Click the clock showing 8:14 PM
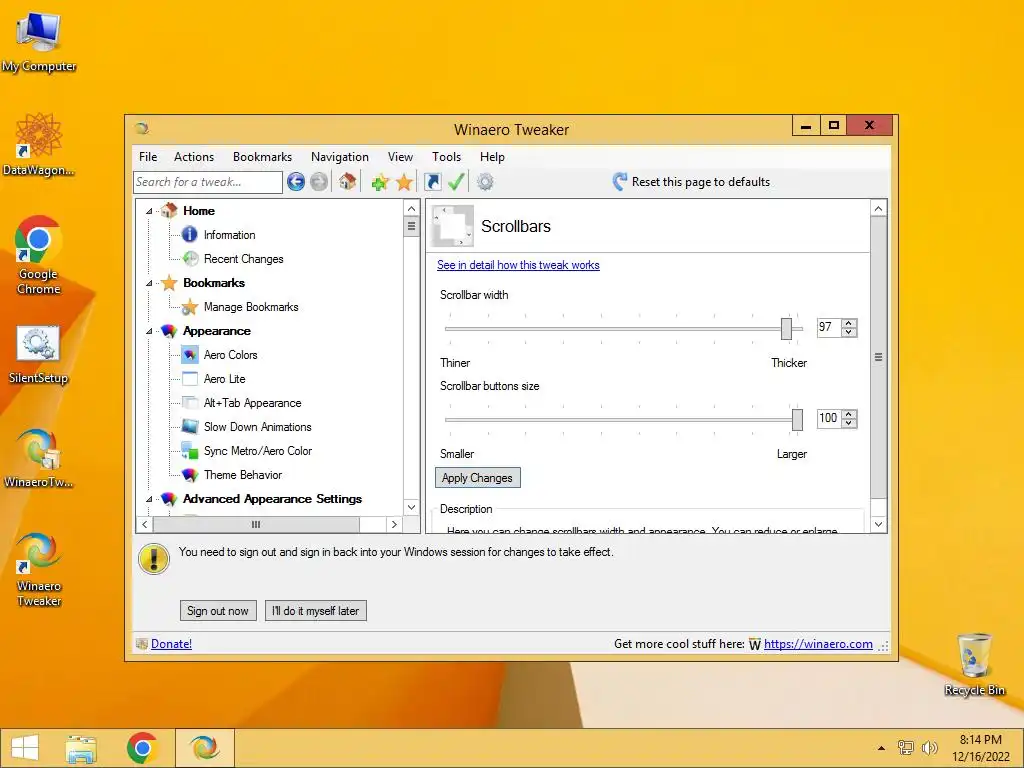Image resolution: width=1024 pixels, height=768 pixels. click(980, 740)
